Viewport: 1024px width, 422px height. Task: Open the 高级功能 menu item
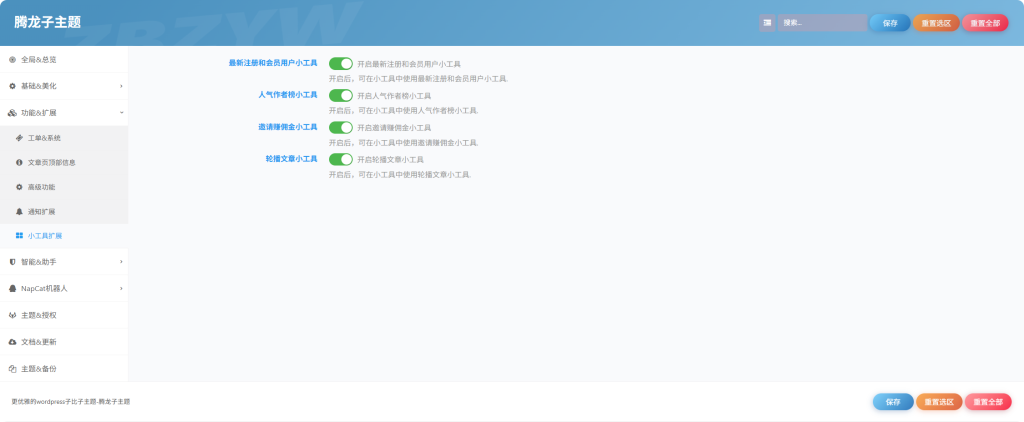click(41, 187)
